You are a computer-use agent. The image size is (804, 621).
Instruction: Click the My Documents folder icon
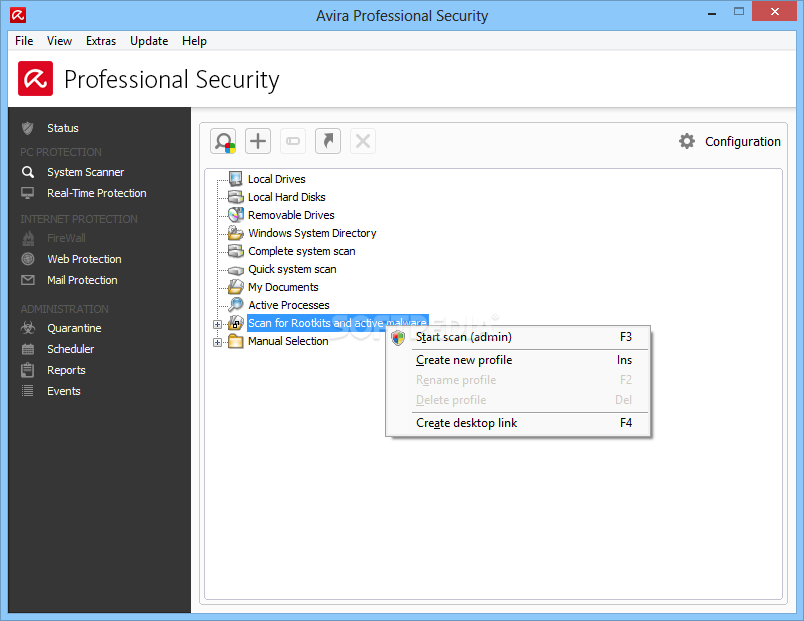(x=235, y=287)
